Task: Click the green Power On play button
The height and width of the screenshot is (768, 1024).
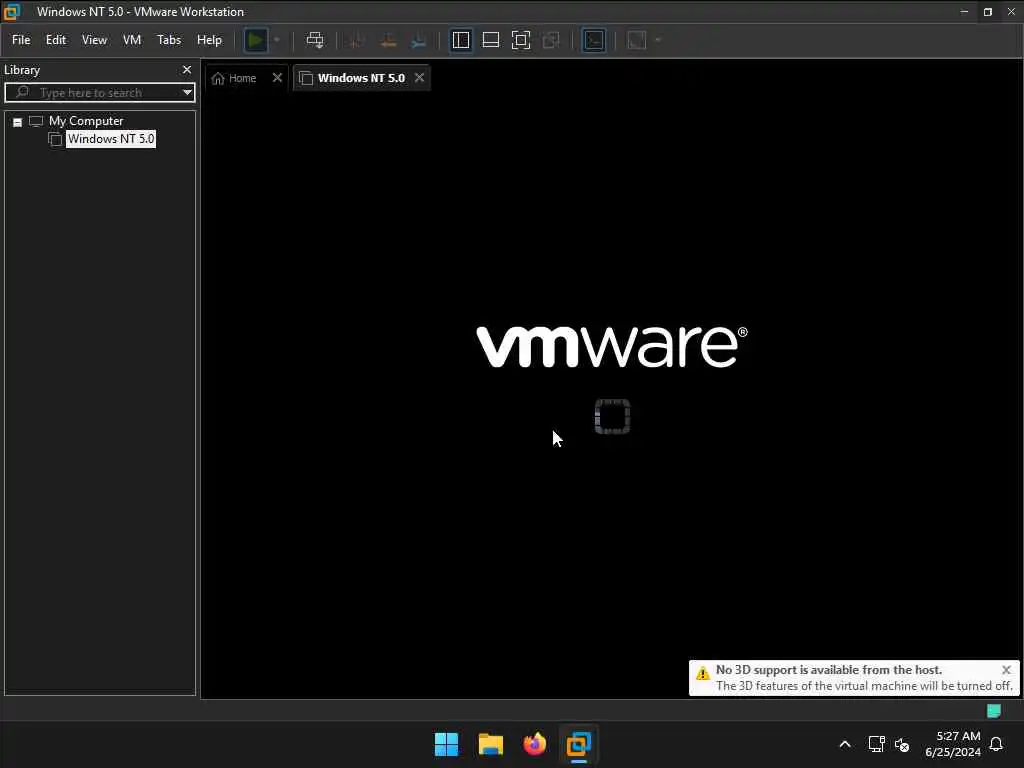Action: [x=255, y=40]
